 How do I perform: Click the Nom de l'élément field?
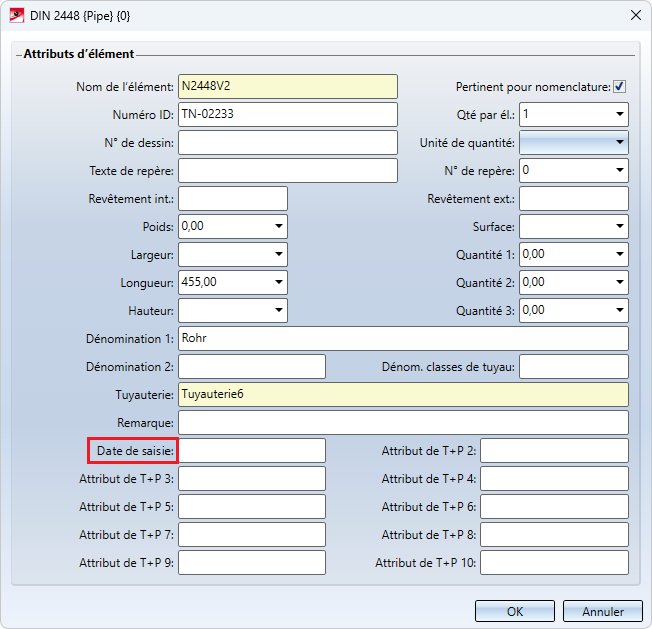click(x=287, y=87)
